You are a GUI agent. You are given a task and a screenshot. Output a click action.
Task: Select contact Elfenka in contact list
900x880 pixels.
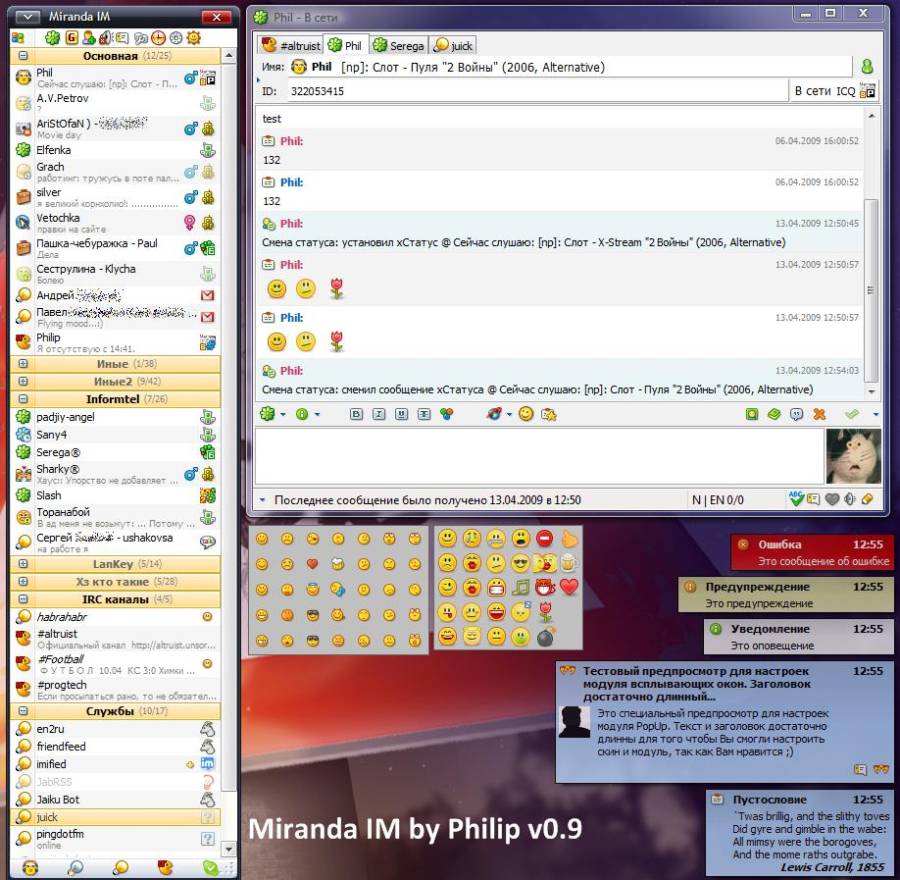[x=115, y=150]
